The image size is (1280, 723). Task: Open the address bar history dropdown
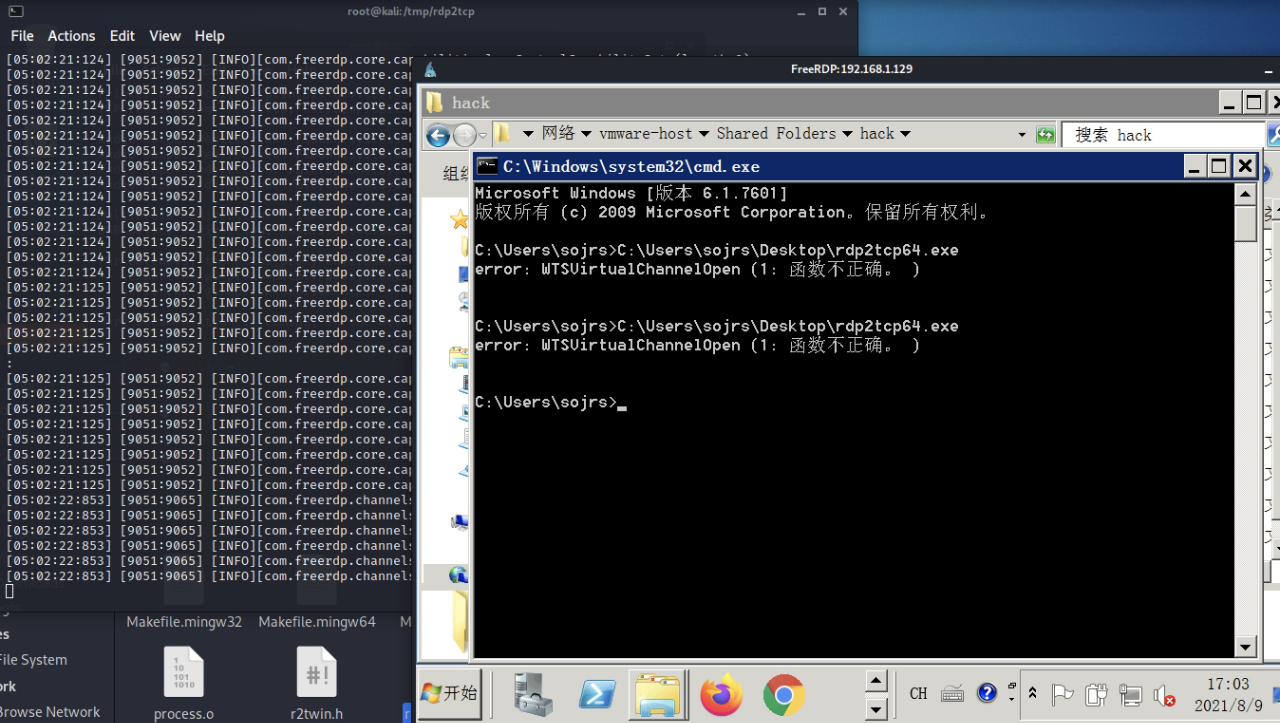pyautogui.click(x=1022, y=135)
